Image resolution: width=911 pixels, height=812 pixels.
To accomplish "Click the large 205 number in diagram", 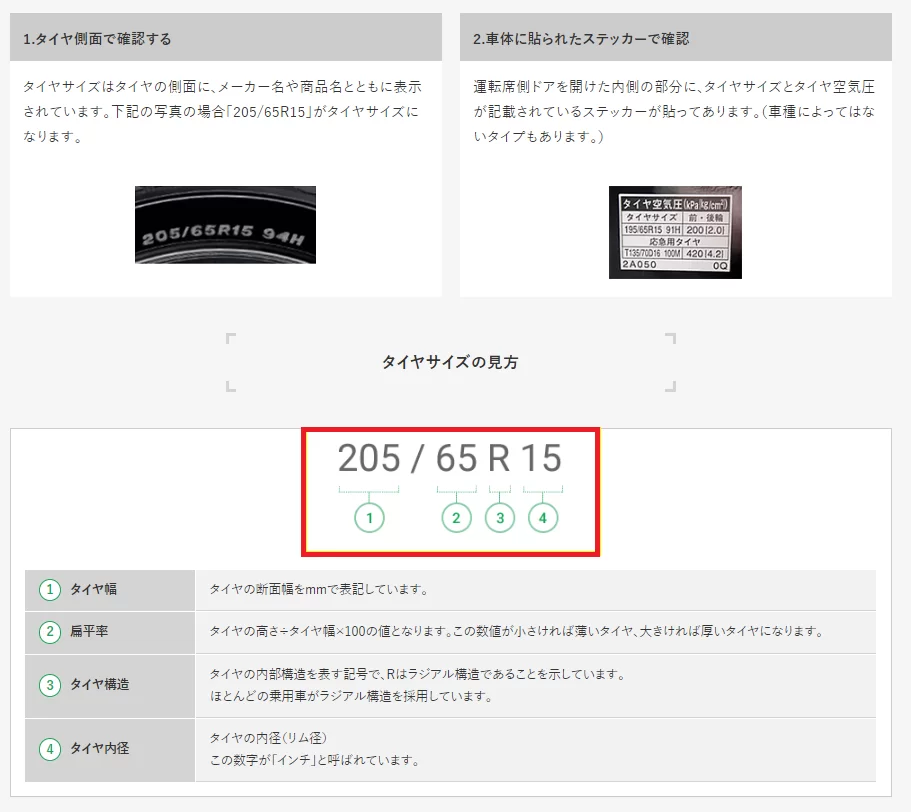I will coord(368,458).
